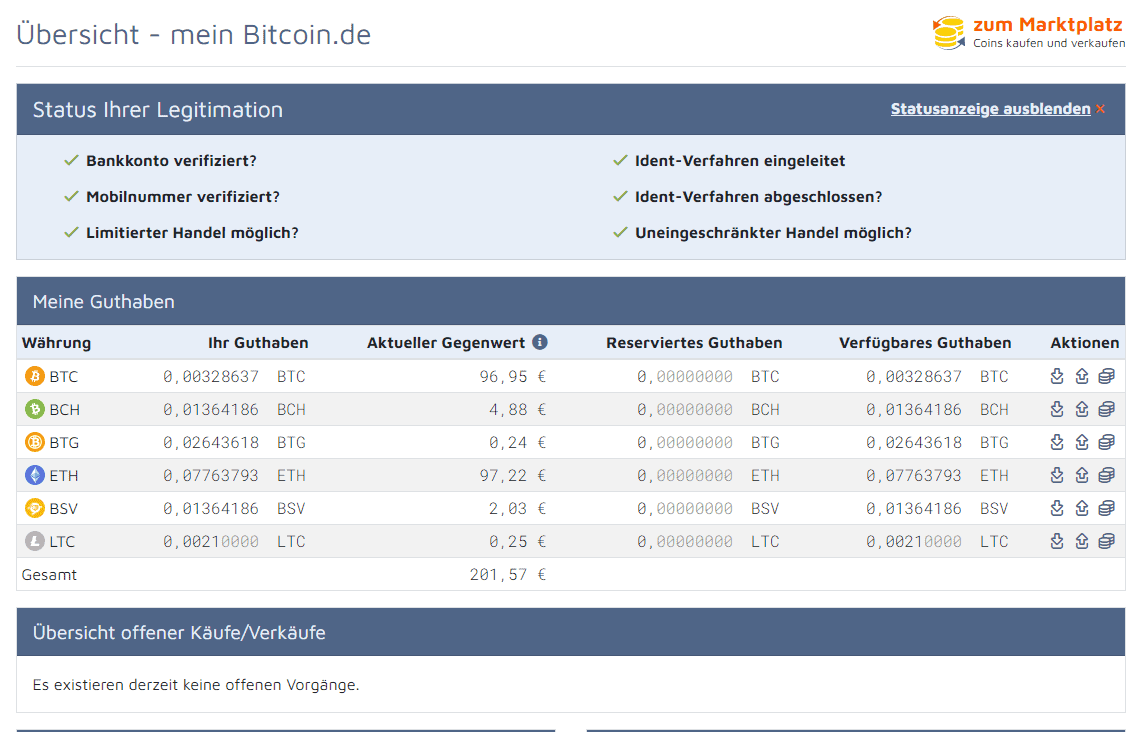The width and height of the screenshot is (1136, 732).
Task: Click the Coins kaufen und verkaufen subtitle
Action: pyautogui.click(x=1049, y=43)
